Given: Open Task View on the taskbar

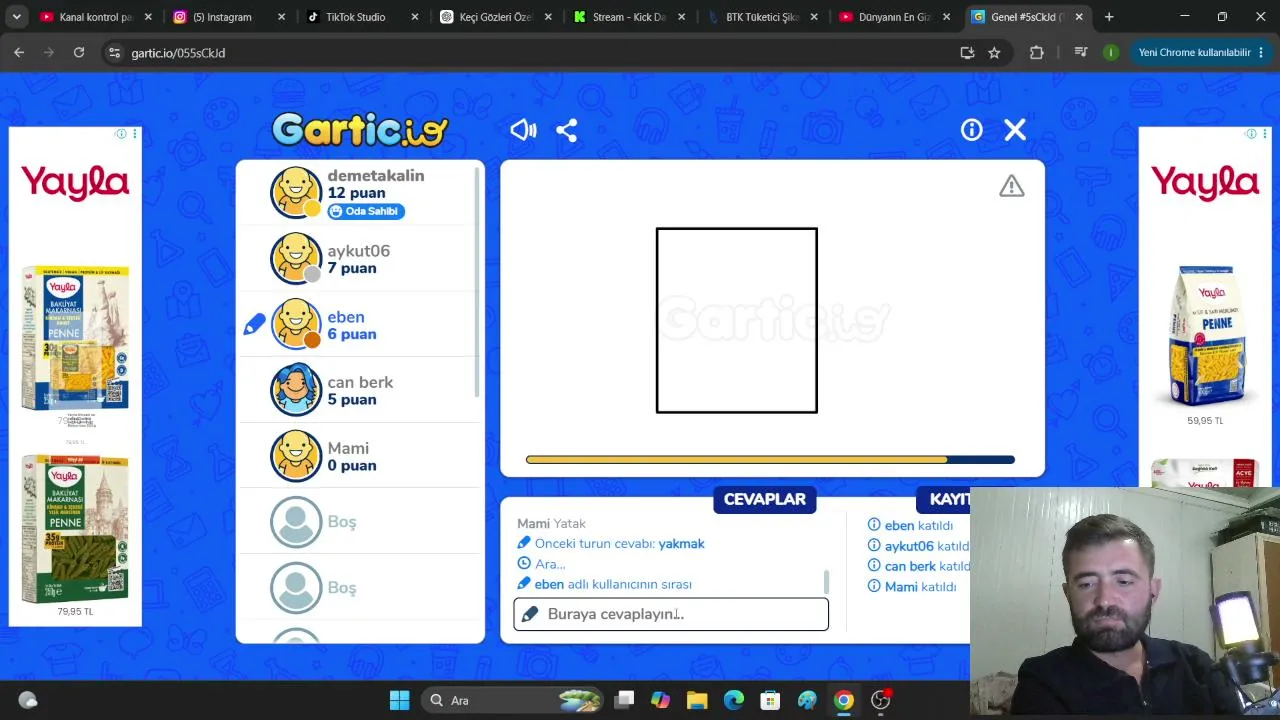Looking at the screenshot, I should tap(624, 700).
